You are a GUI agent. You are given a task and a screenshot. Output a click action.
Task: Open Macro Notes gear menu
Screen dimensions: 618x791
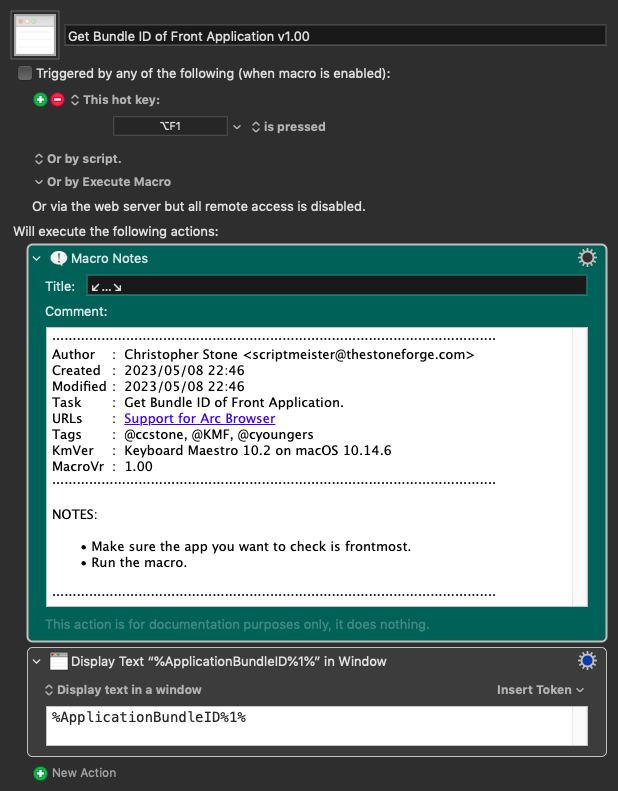(587, 258)
